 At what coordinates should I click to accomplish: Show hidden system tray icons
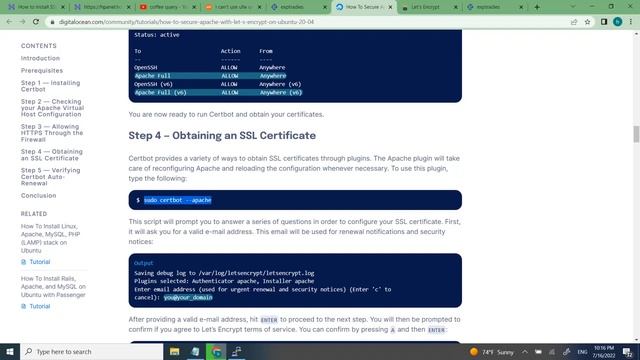coord(525,352)
